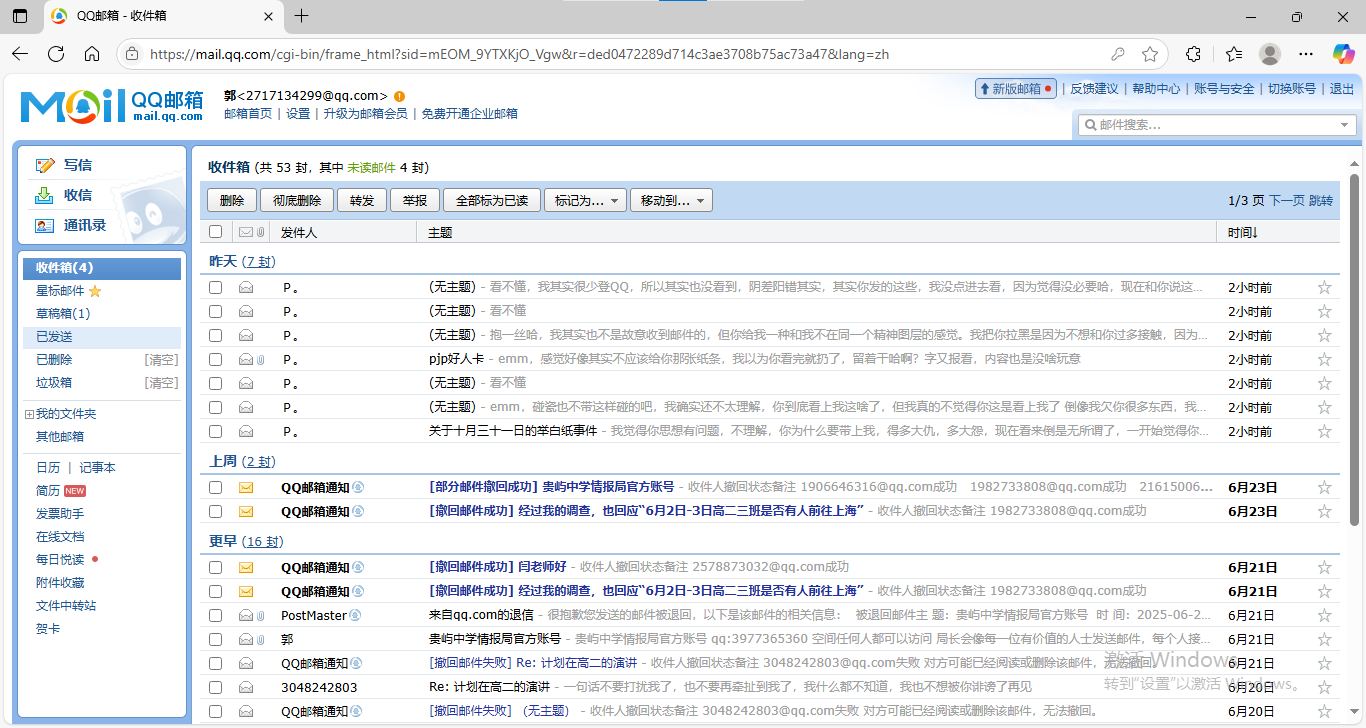Click the gold star next to 星标邮件
This screenshot has height=728, width=1366.
[95, 291]
